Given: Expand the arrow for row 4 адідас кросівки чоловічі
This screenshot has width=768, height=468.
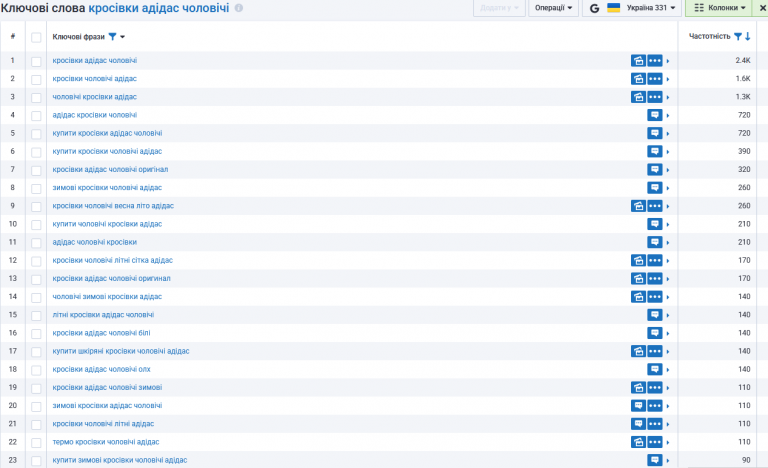Looking at the screenshot, I should pyautogui.click(x=668, y=116).
